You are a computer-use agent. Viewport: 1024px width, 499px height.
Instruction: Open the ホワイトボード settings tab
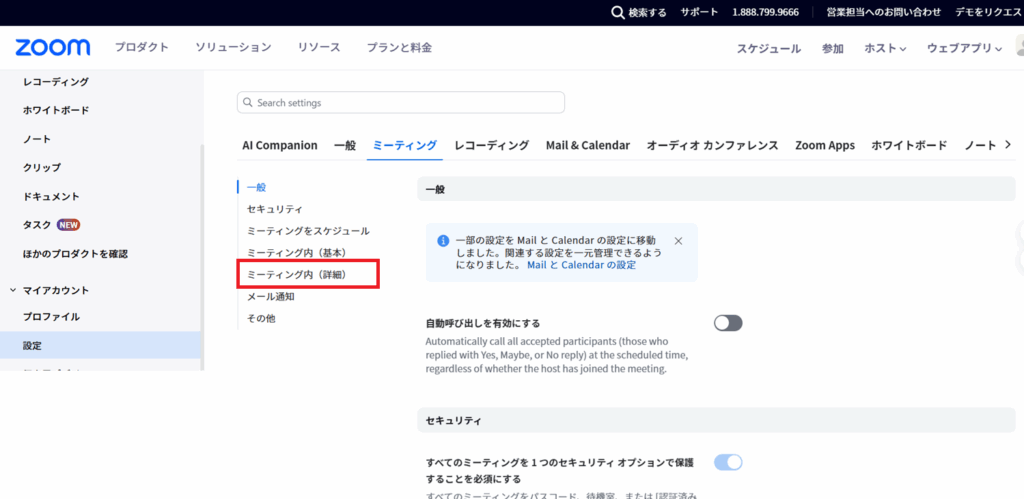click(x=909, y=145)
